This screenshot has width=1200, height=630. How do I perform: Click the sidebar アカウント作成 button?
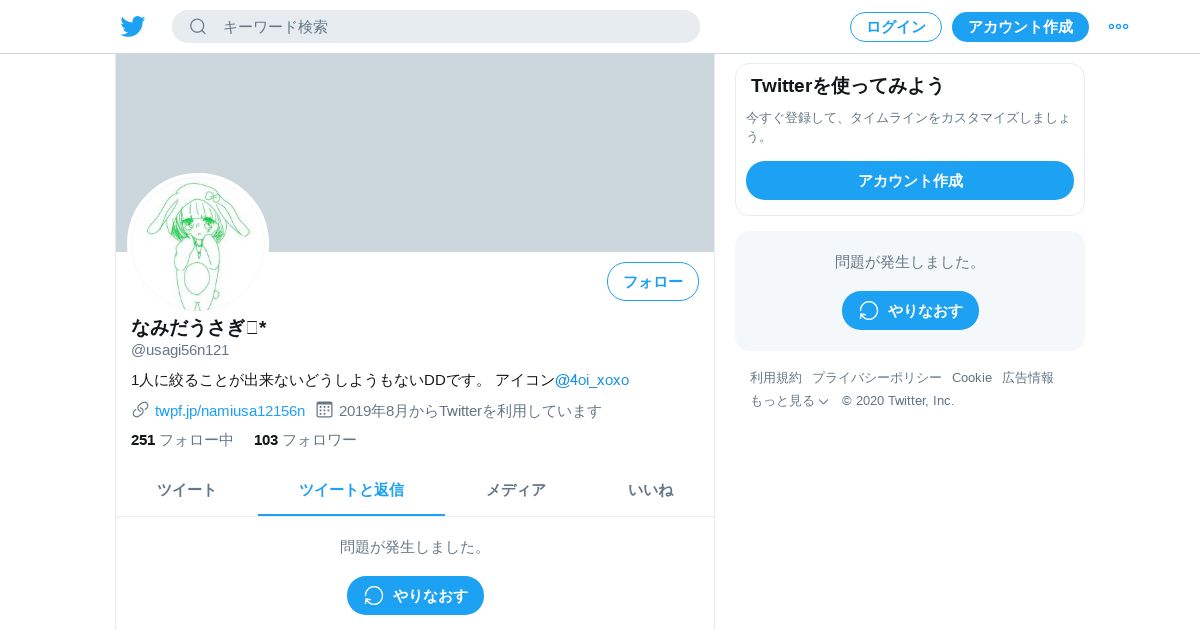point(910,180)
